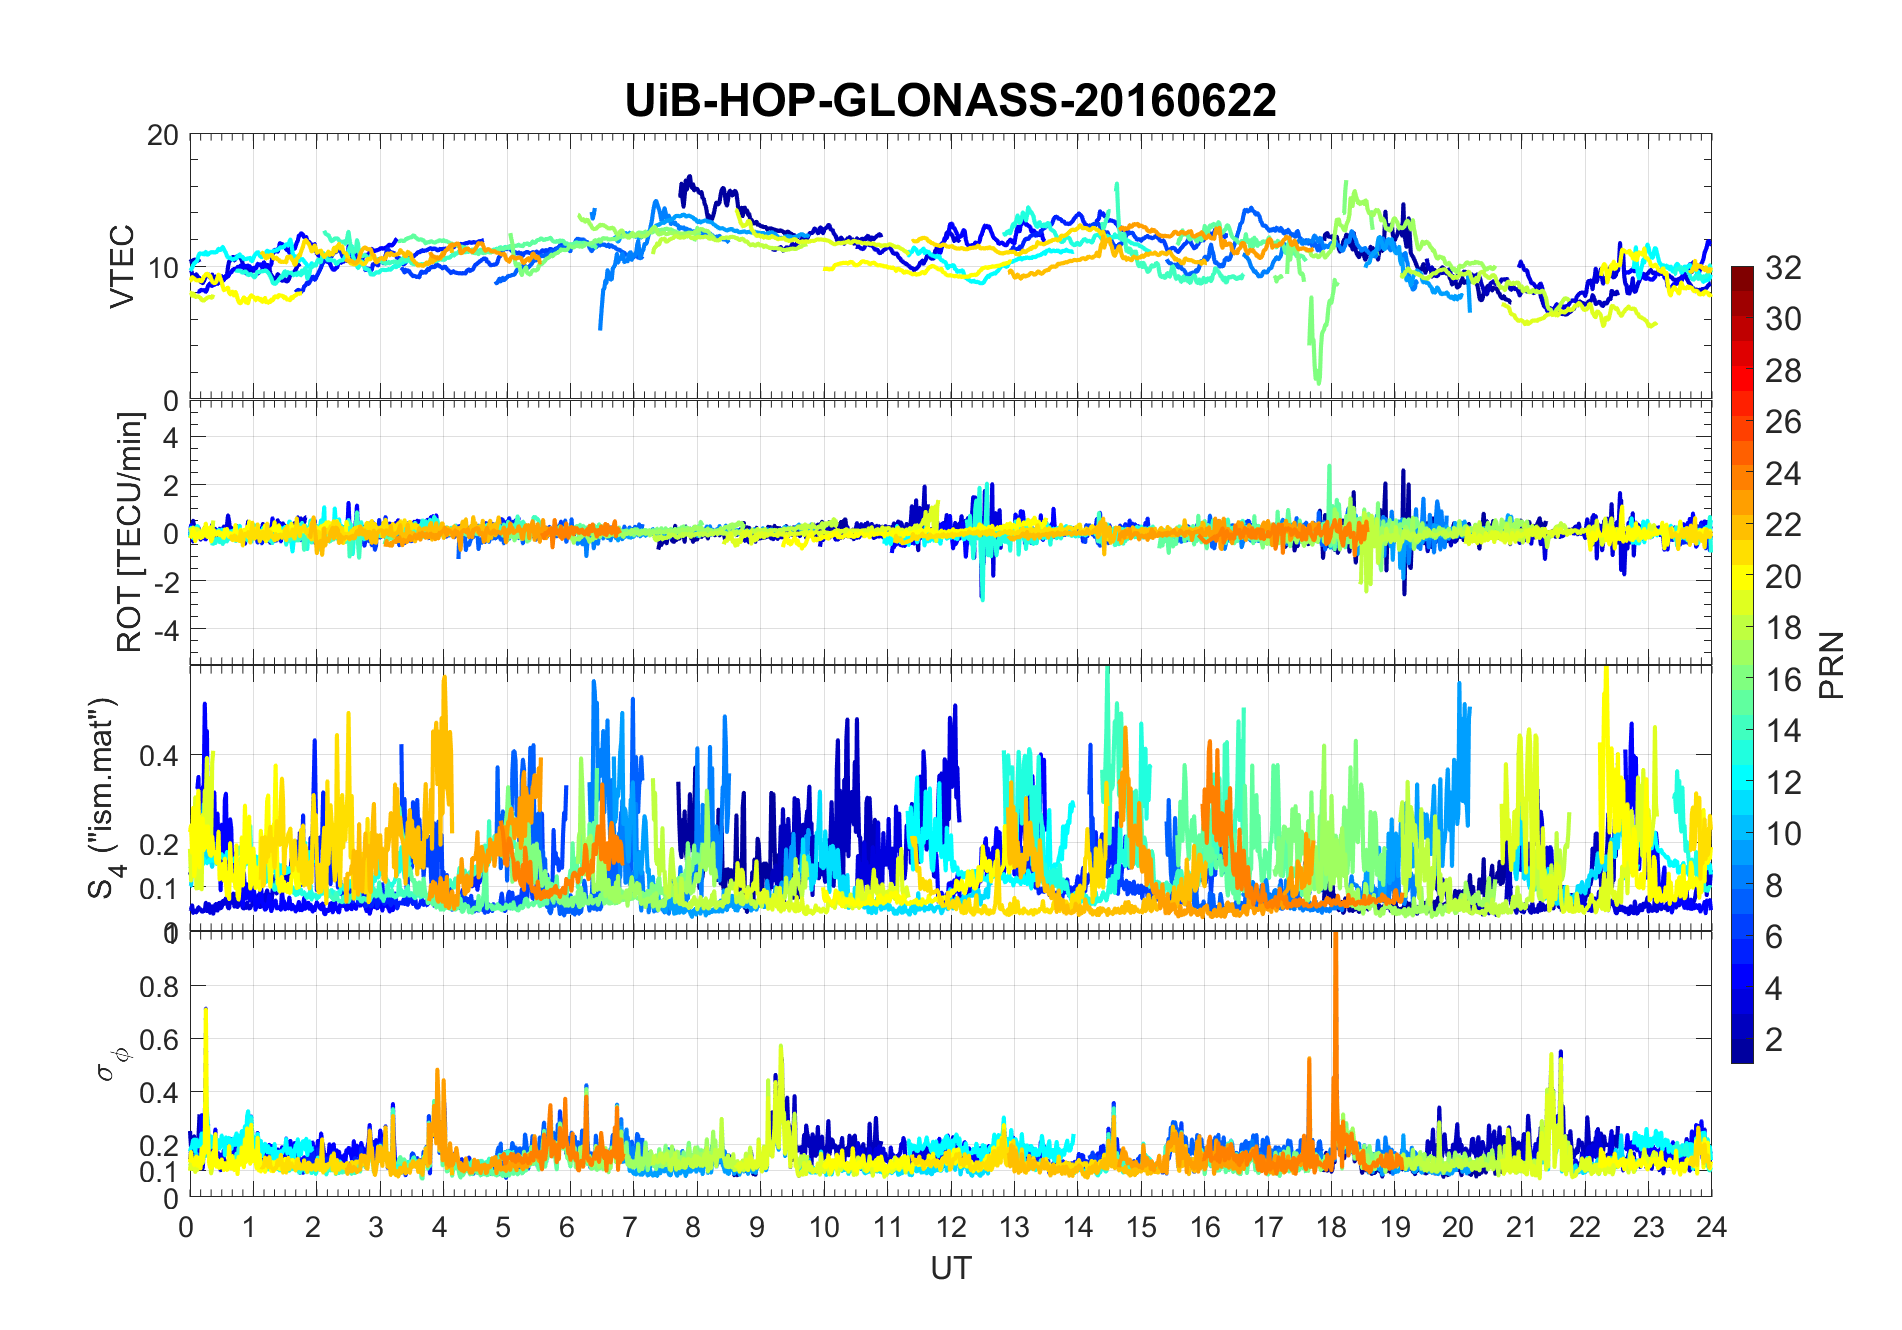The image size is (1902, 1330).
Task: Click colorbar tick label 14
Action: tap(1783, 730)
